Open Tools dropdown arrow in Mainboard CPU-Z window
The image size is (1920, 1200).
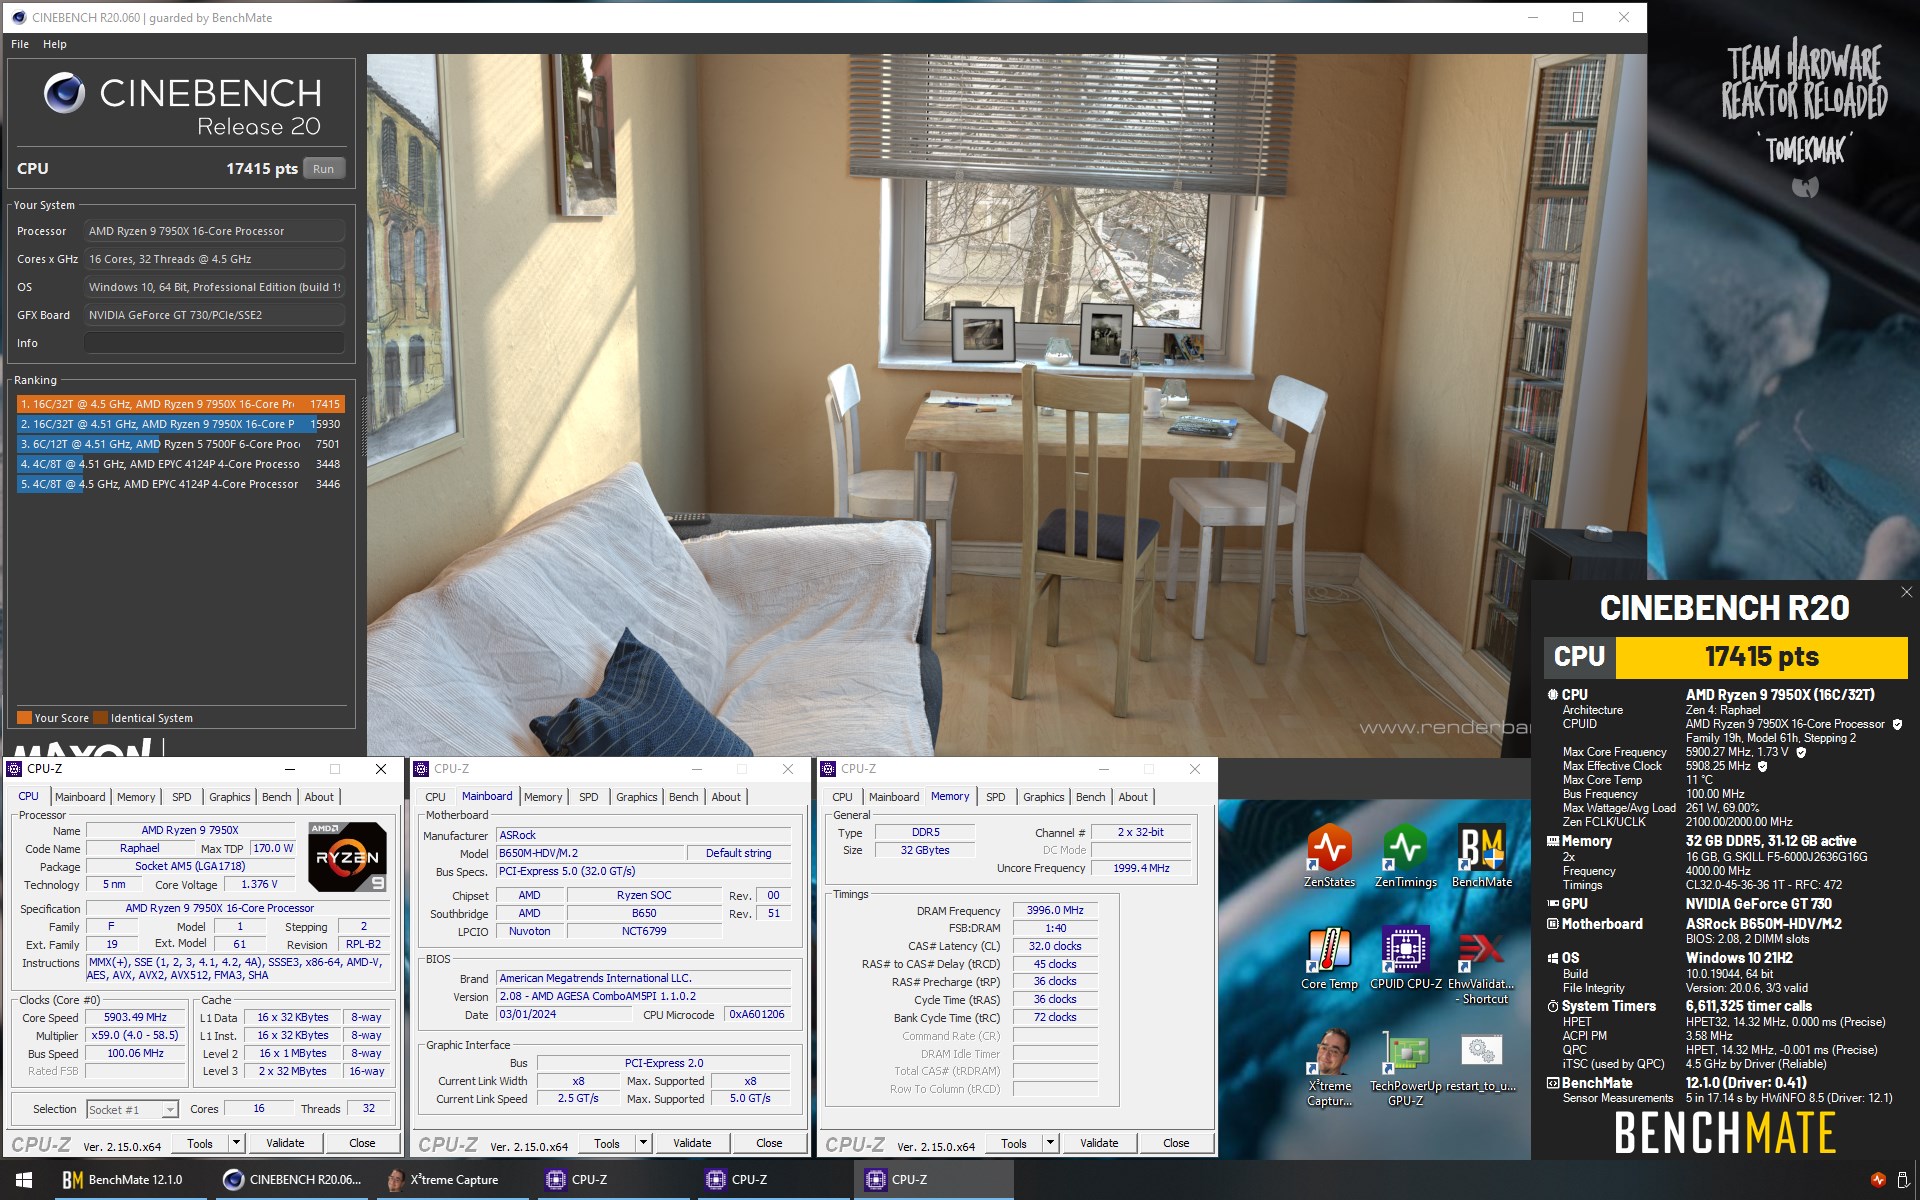644,1143
